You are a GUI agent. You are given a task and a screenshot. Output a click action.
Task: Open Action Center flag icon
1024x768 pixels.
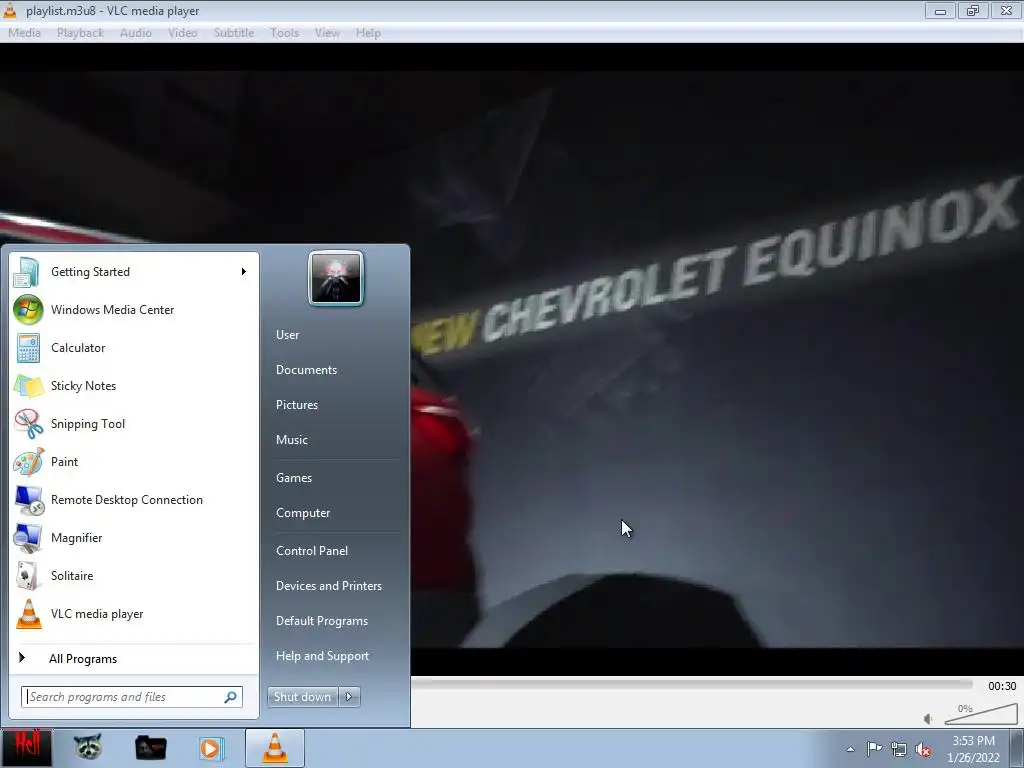tap(874, 749)
